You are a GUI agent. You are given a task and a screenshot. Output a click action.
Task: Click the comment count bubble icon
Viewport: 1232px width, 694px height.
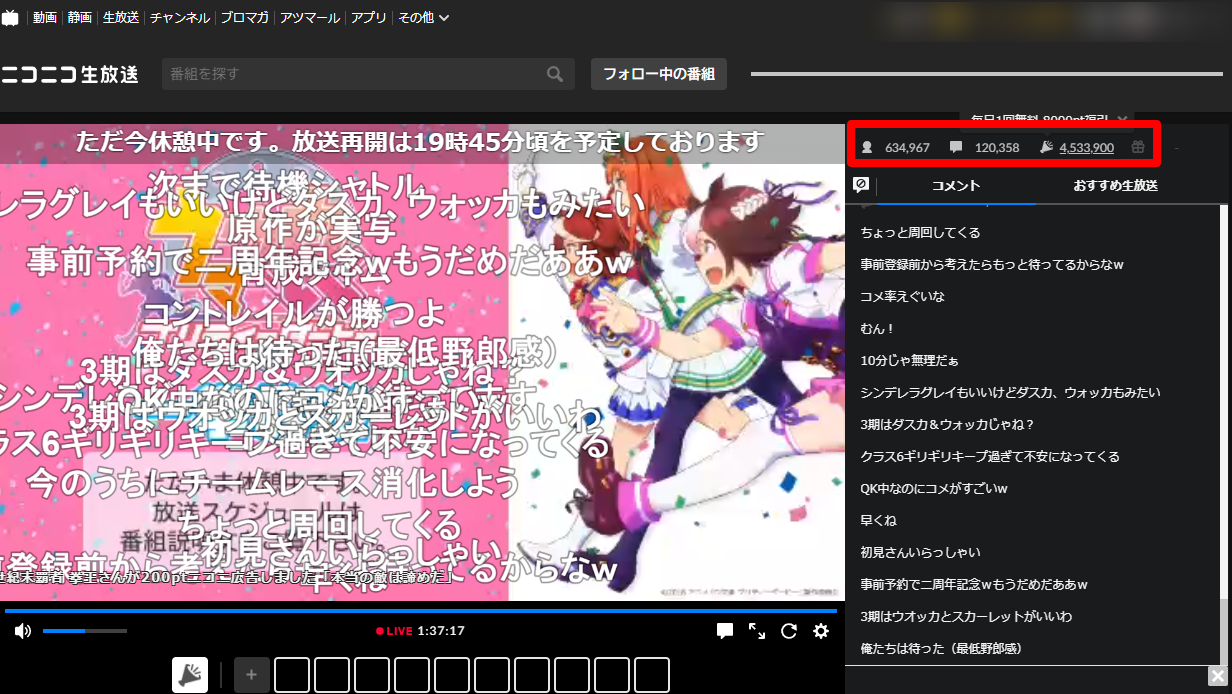(x=956, y=147)
